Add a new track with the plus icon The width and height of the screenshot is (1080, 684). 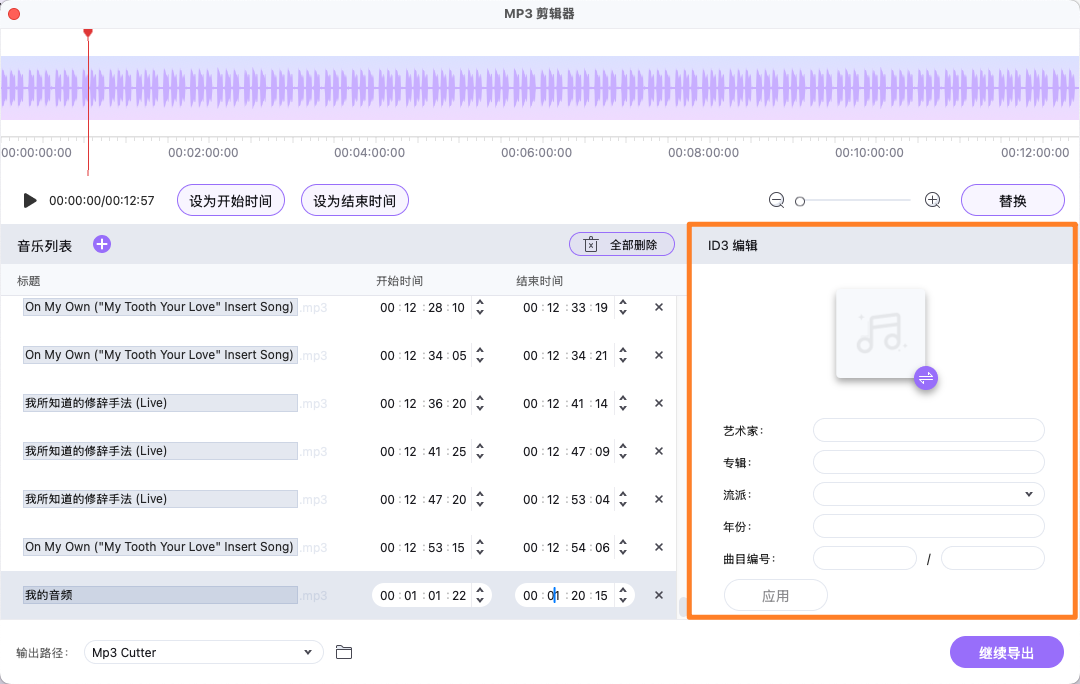pyautogui.click(x=101, y=243)
